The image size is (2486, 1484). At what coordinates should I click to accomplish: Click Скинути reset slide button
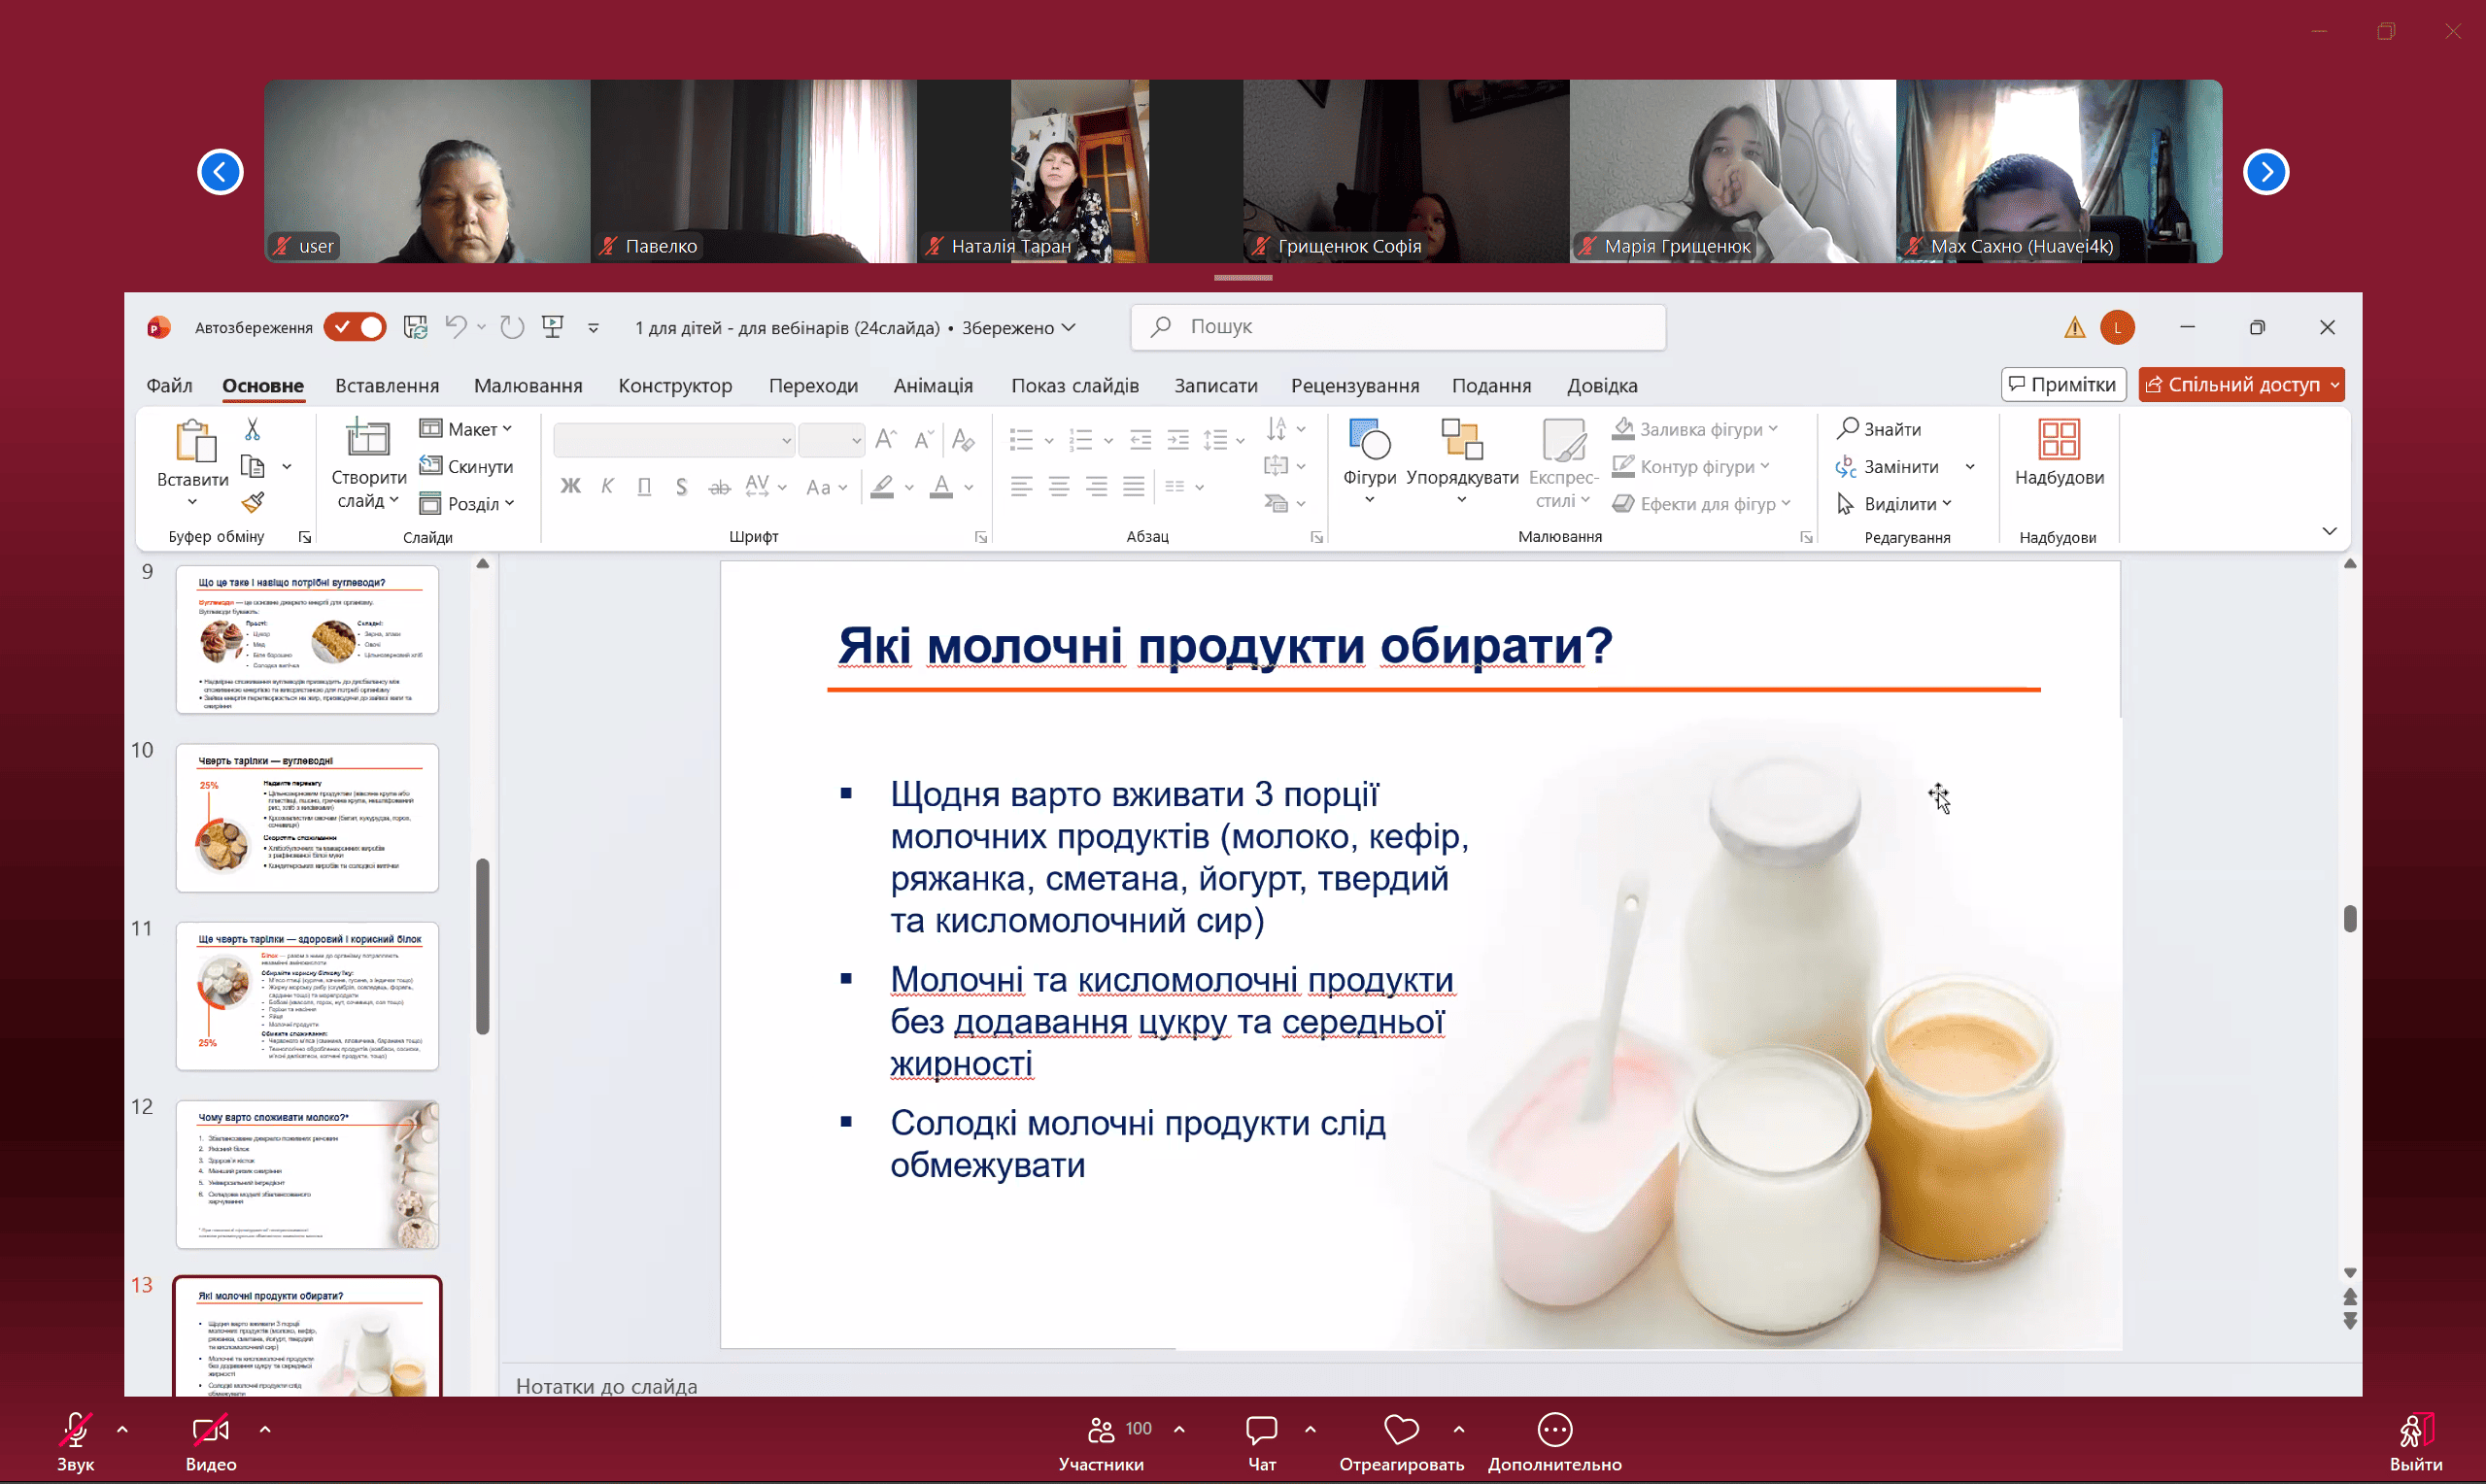pos(466,466)
